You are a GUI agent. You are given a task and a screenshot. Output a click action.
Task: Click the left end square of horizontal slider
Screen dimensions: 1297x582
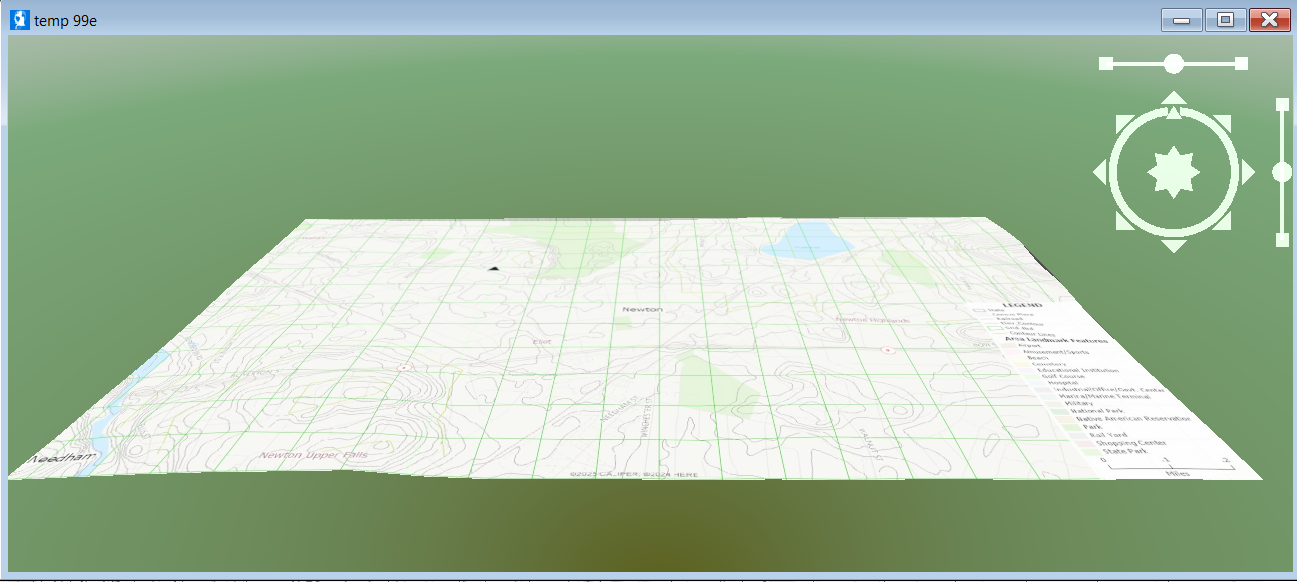pos(1106,64)
